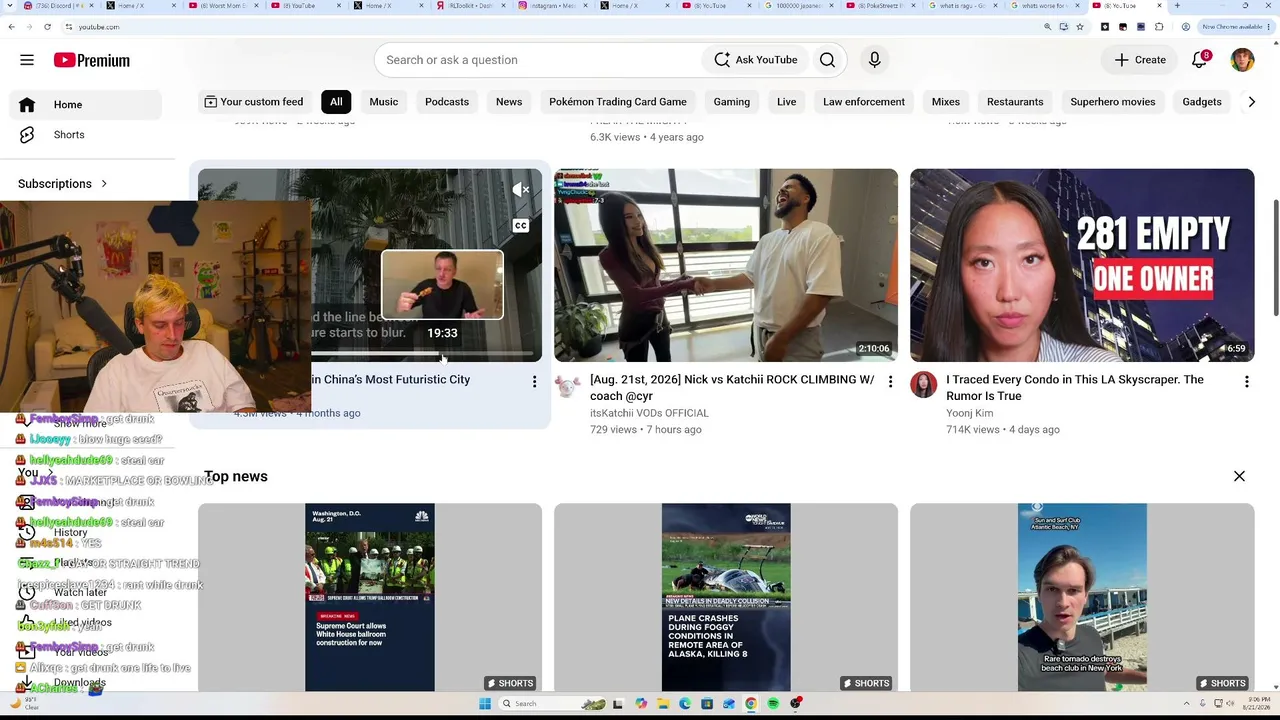The height and width of the screenshot is (720, 1280).
Task: Unmute the China futuristic city preview
Action: (x=521, y=189)
